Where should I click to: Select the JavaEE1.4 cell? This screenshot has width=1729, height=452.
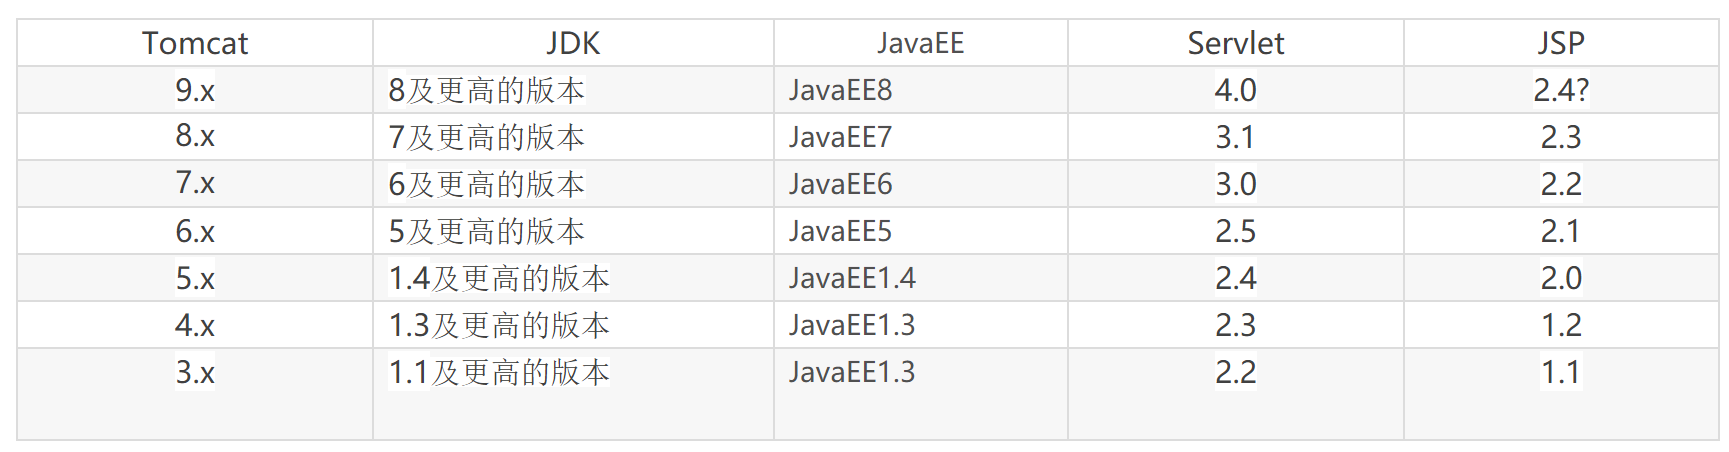[x=852, y=278]
